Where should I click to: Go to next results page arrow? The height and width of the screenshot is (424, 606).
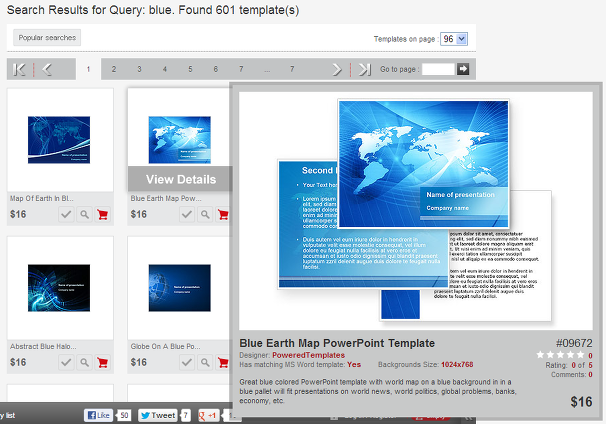point(337,70)
